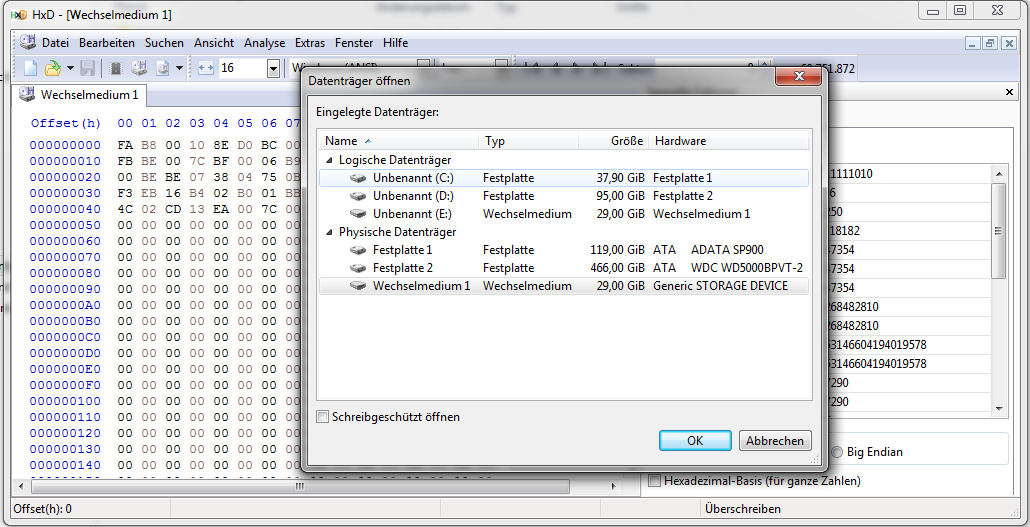1030x527 pixels.
Task: Open the Analyse menu
Action: tap(264, 43)
